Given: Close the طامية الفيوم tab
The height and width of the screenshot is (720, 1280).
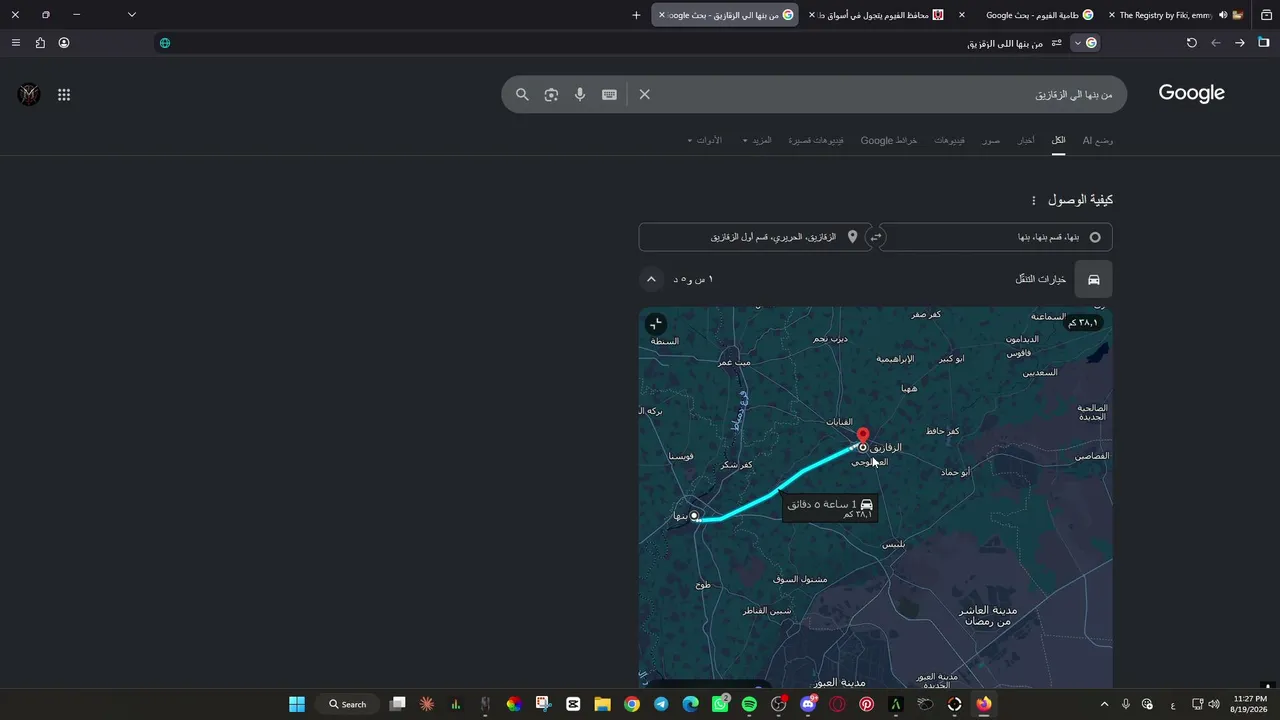Looking at the screenshot, I should coord(962,15).
